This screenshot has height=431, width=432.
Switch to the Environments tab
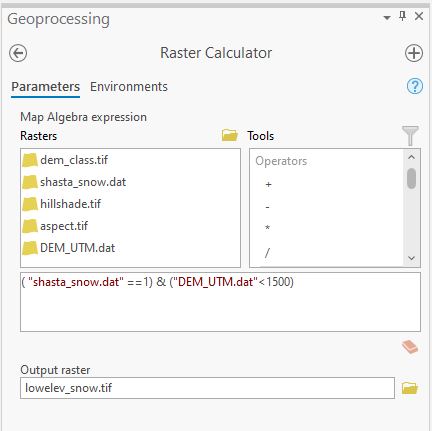tap(129, 87)
